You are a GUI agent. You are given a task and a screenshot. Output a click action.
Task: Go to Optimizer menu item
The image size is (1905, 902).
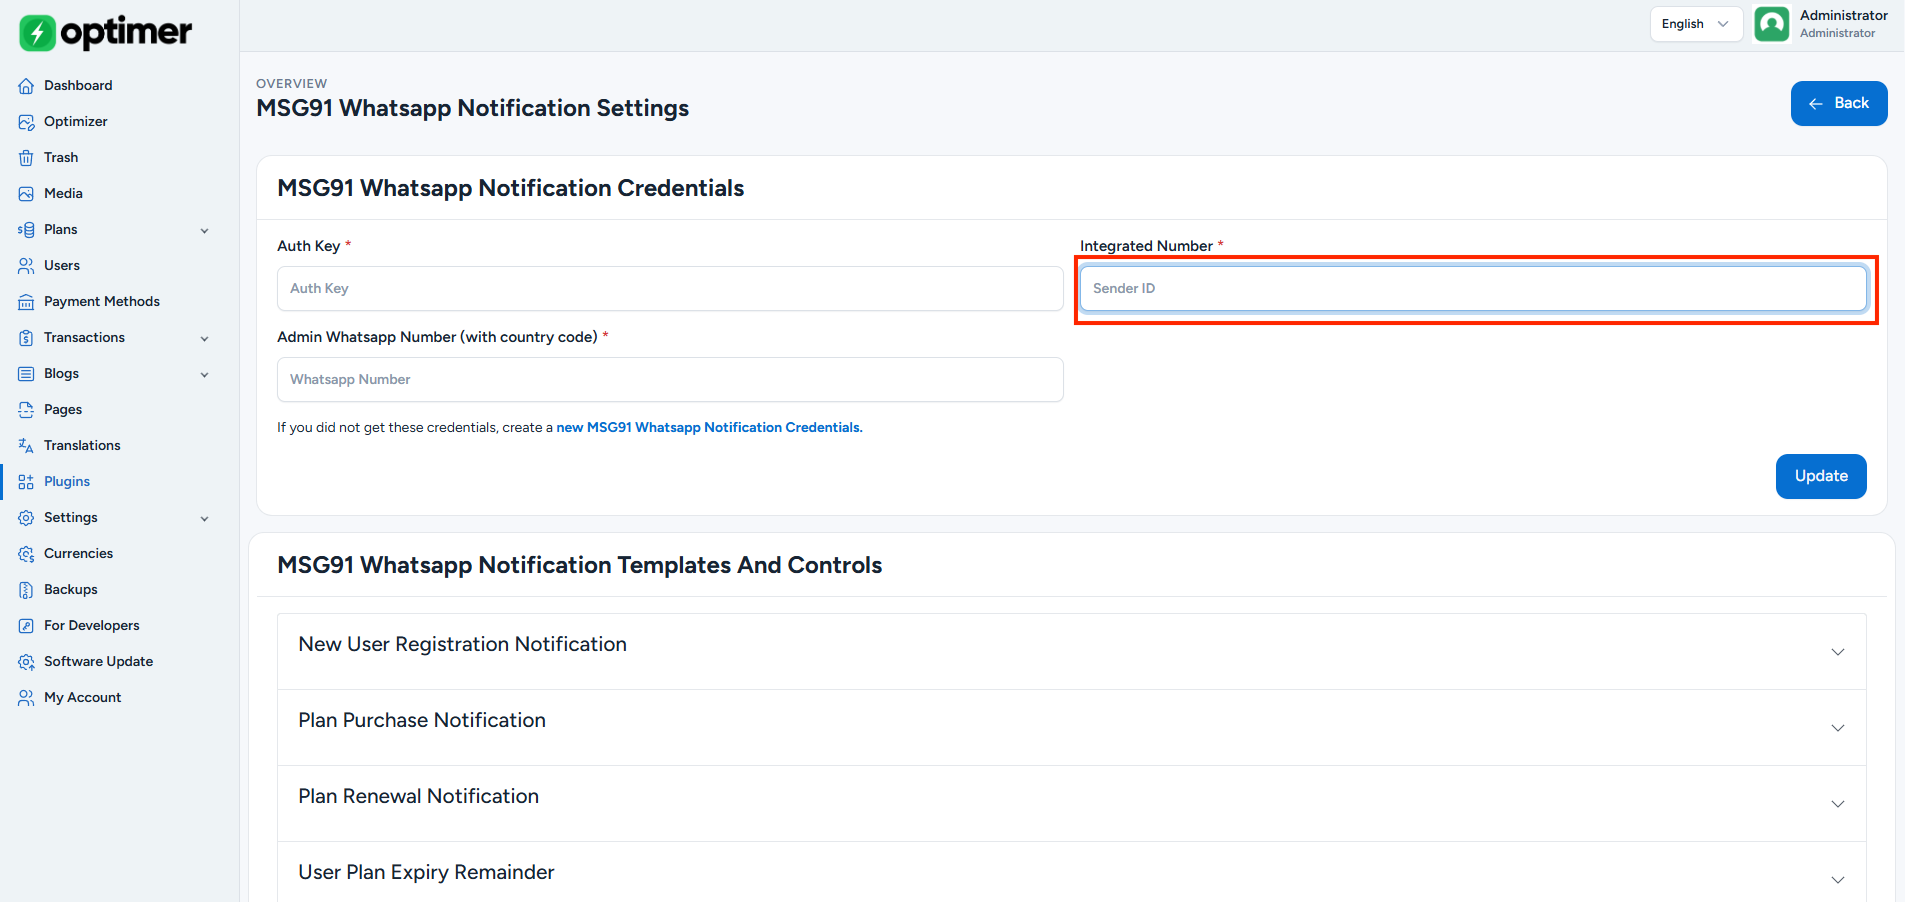pos(76,122)
